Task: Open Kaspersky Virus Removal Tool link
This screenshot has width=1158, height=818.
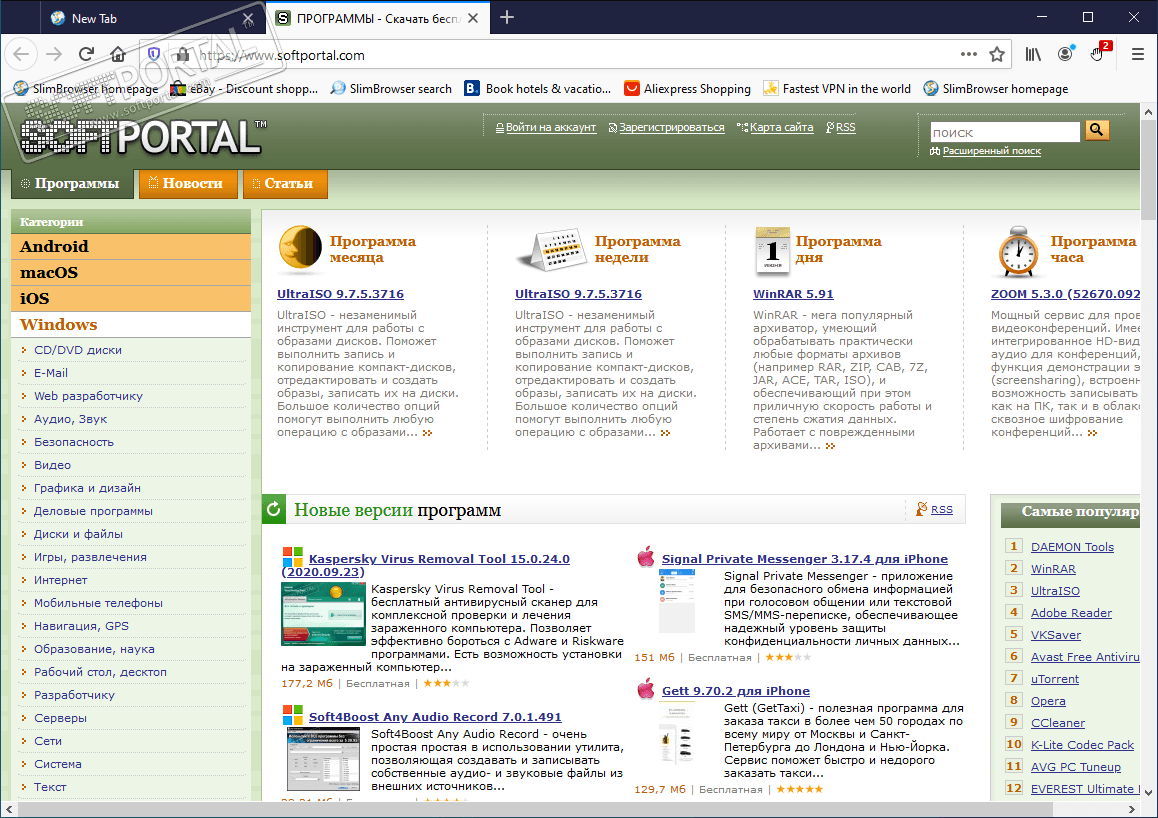Action: (x=439, y=559)
